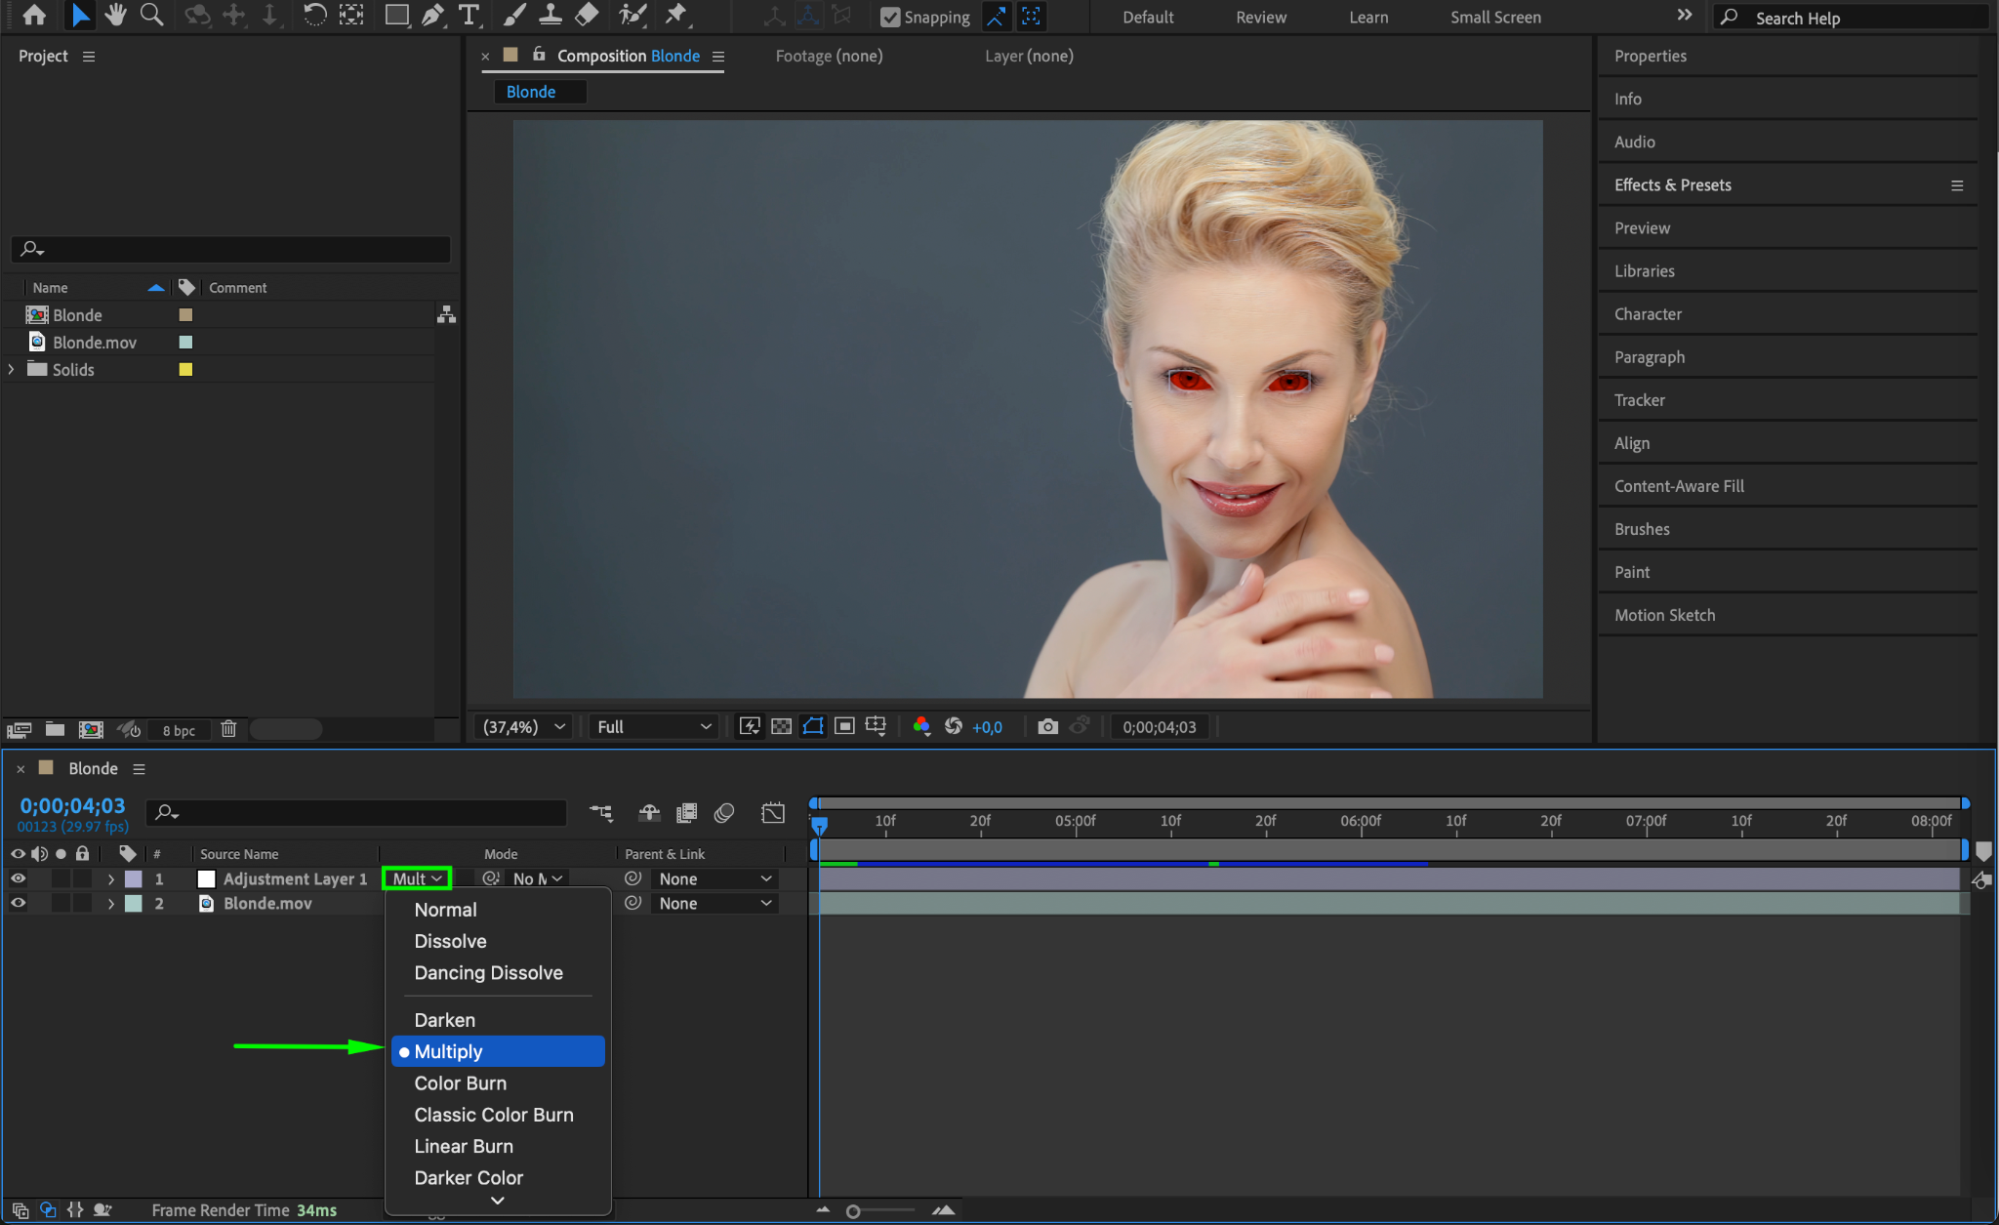Choose the Pen tool
Screen dimensions: 1999x1225
coord(432,15)
